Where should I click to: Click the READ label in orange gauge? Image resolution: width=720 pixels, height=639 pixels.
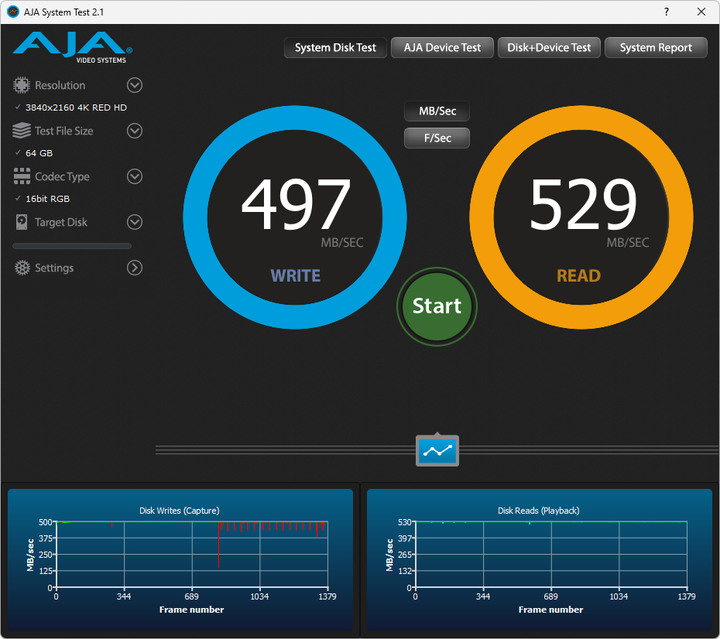click(579, 276)
